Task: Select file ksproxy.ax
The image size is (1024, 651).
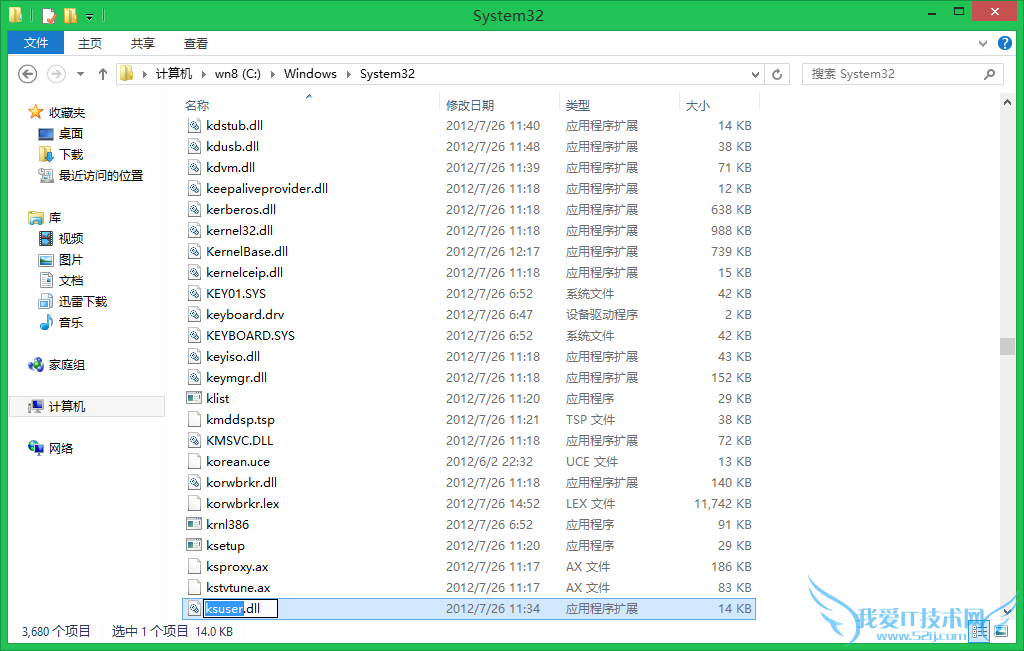Action: click(237, 567)
